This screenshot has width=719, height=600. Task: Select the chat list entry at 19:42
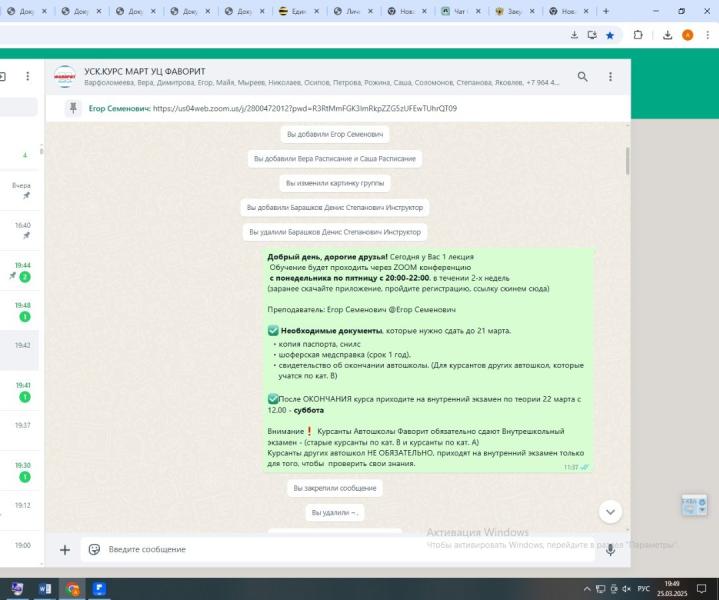[x=19, y=351]
